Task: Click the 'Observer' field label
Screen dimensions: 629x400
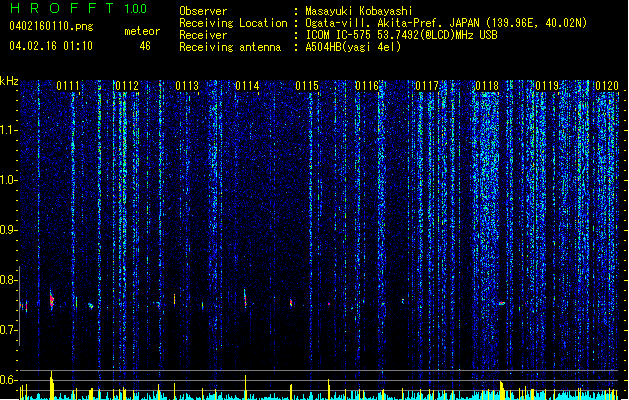Action: (x=203, y=11)
